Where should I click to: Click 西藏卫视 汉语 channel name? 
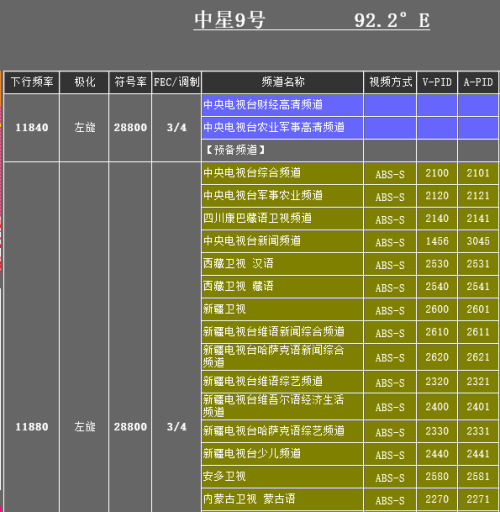[x=238, y=263]
